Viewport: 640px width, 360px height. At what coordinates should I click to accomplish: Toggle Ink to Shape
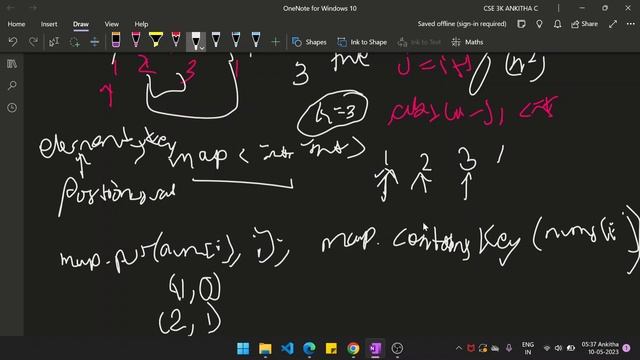(x=362, y=42)
